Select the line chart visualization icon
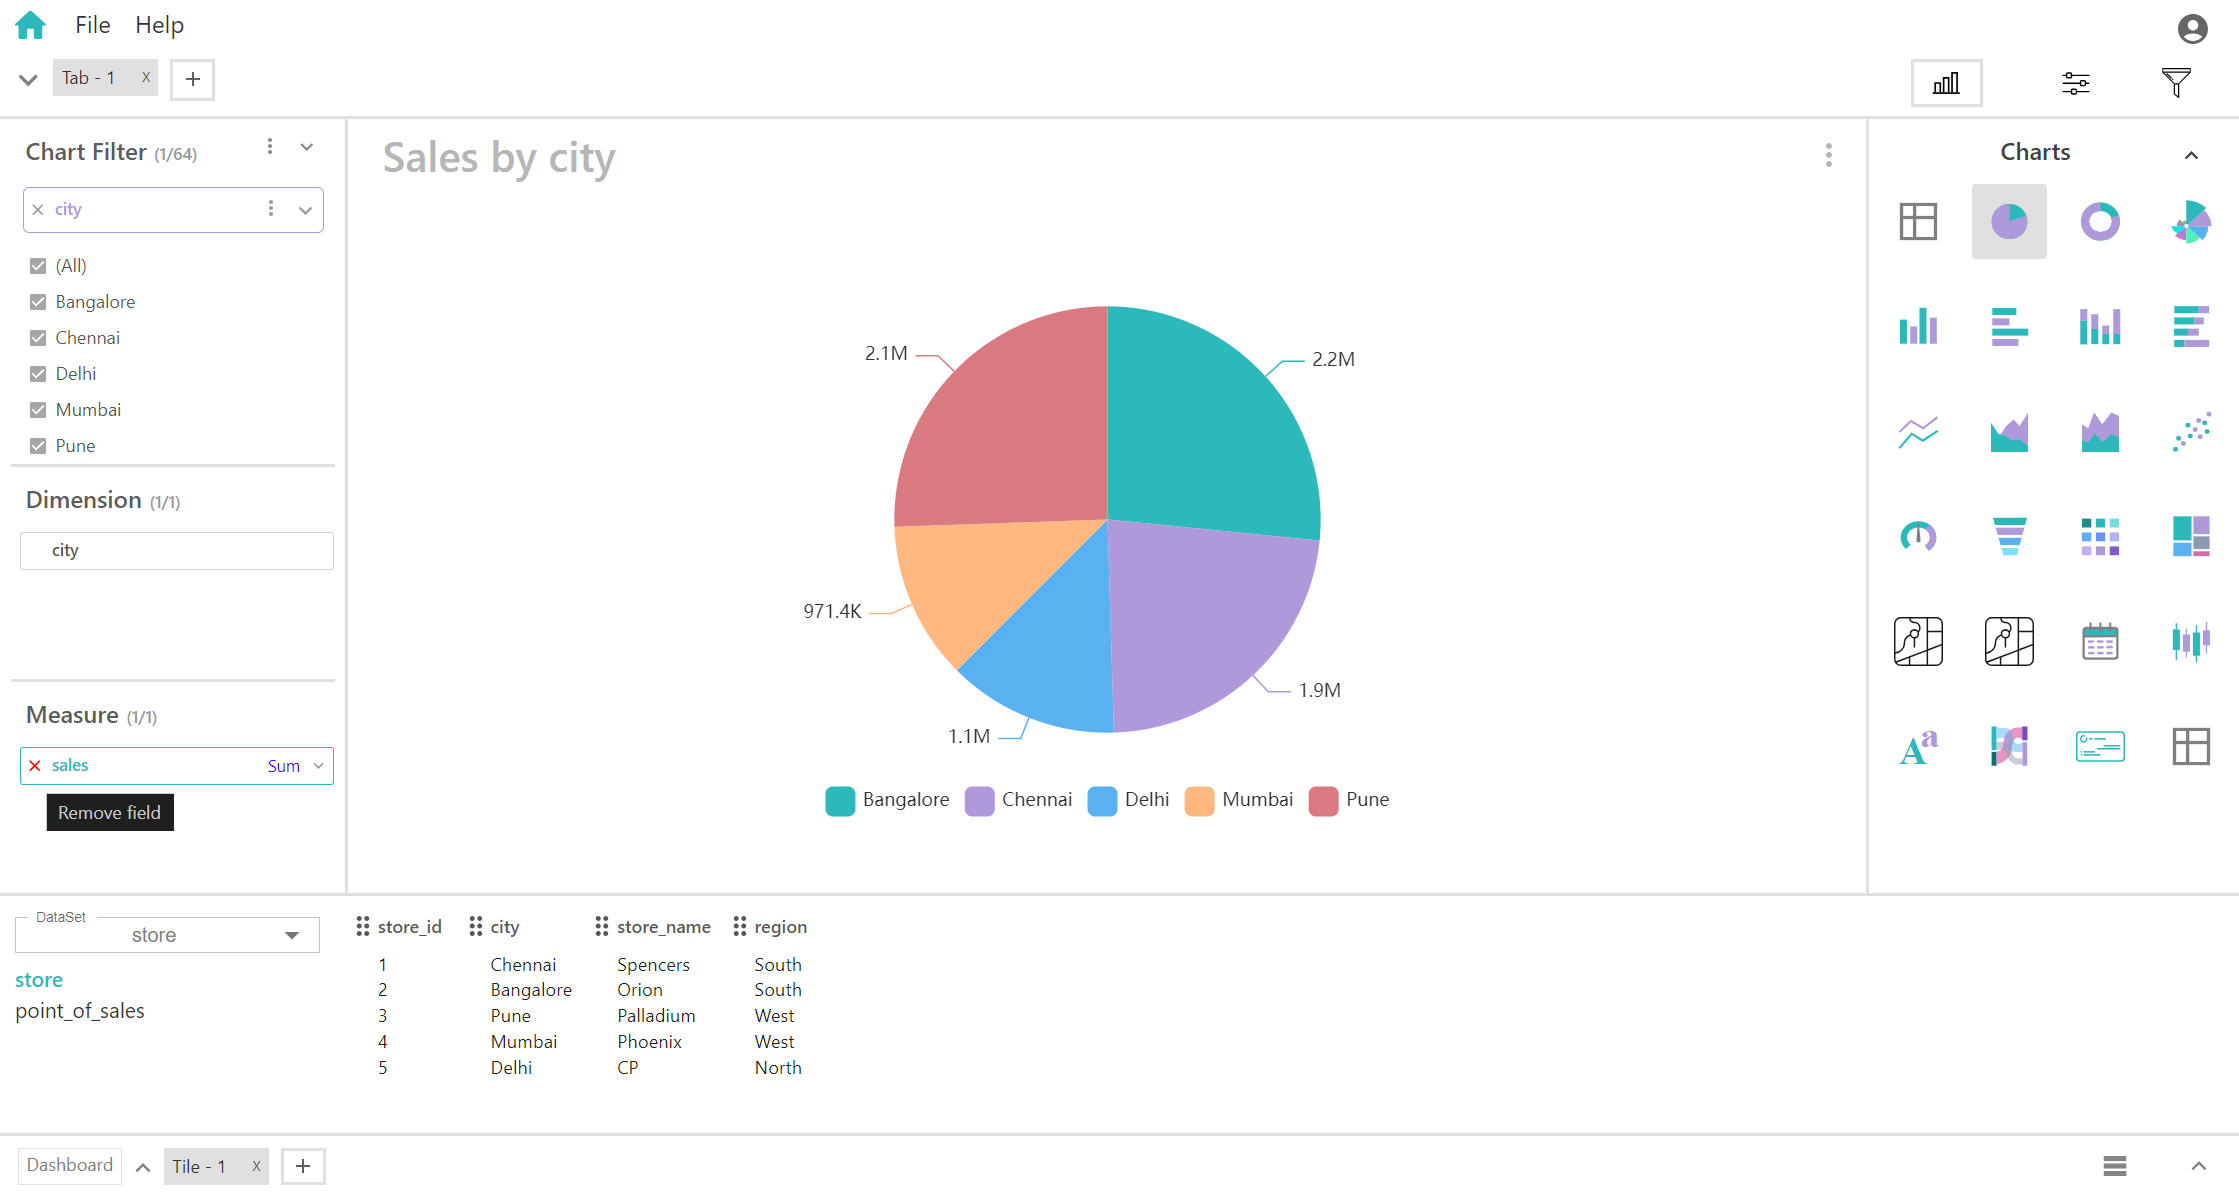 coord(1919,430)
